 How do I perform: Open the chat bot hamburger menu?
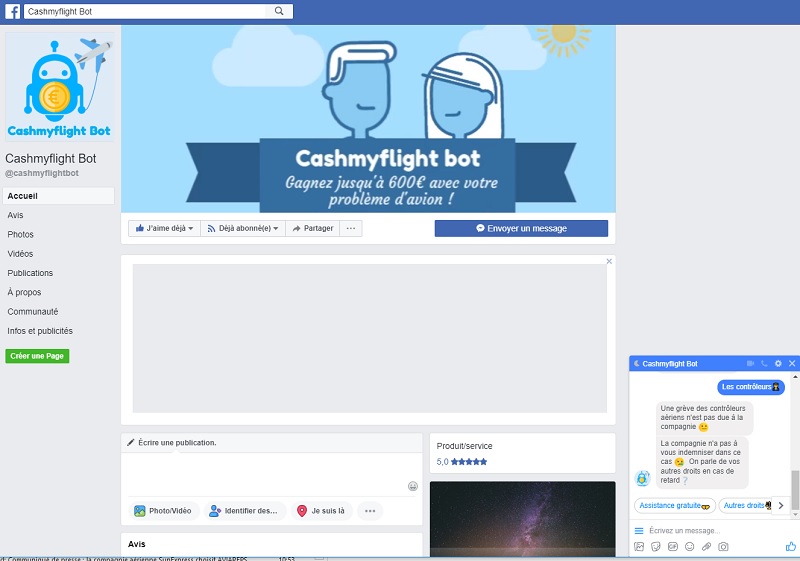pos(639,530)
